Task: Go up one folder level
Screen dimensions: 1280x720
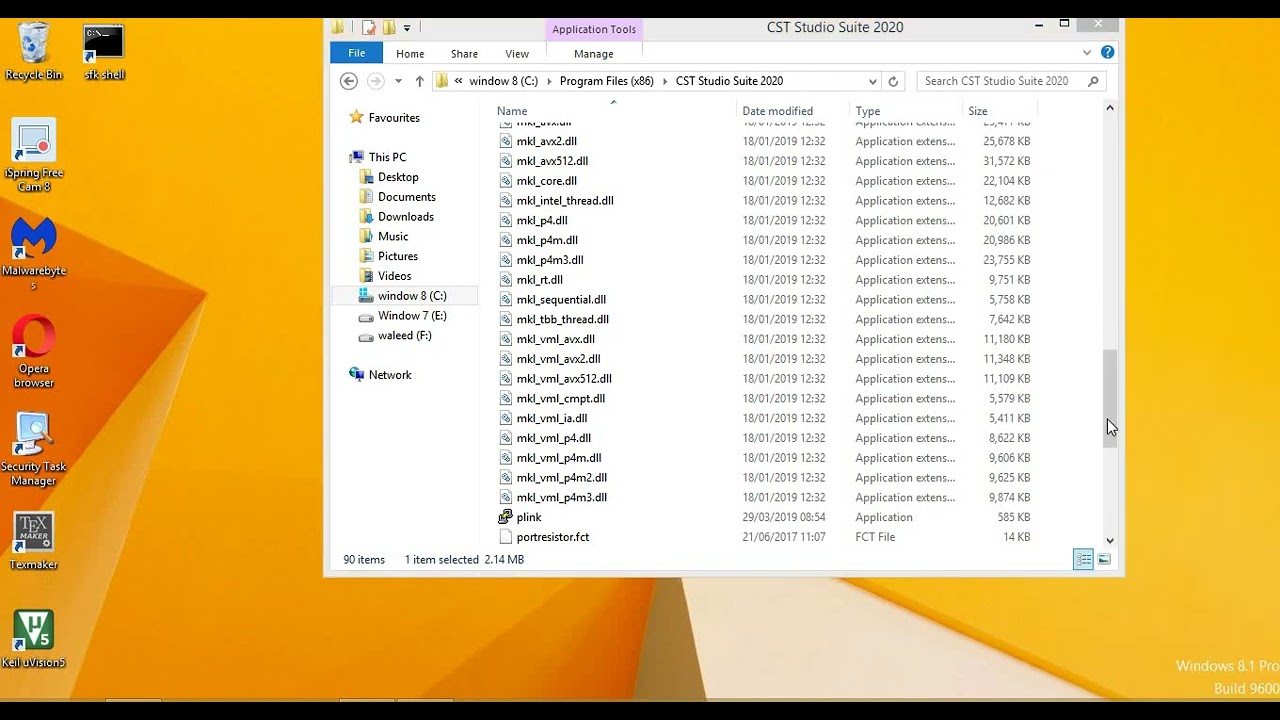Action: click(x=419, y=81)
